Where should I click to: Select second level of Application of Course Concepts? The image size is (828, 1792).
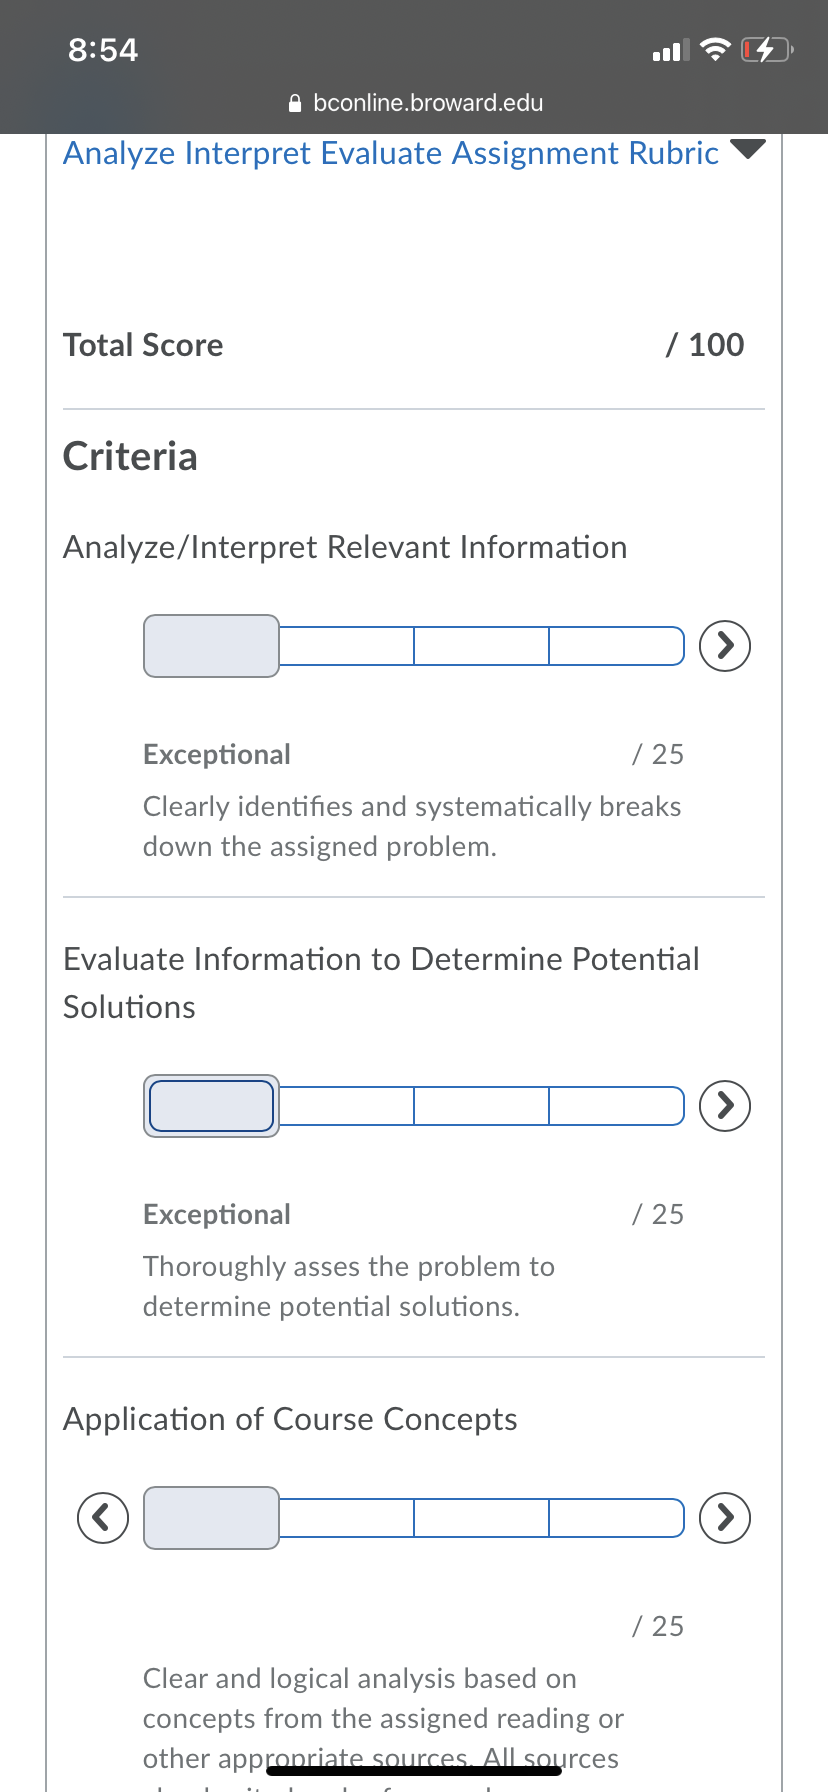(347, 1518)
